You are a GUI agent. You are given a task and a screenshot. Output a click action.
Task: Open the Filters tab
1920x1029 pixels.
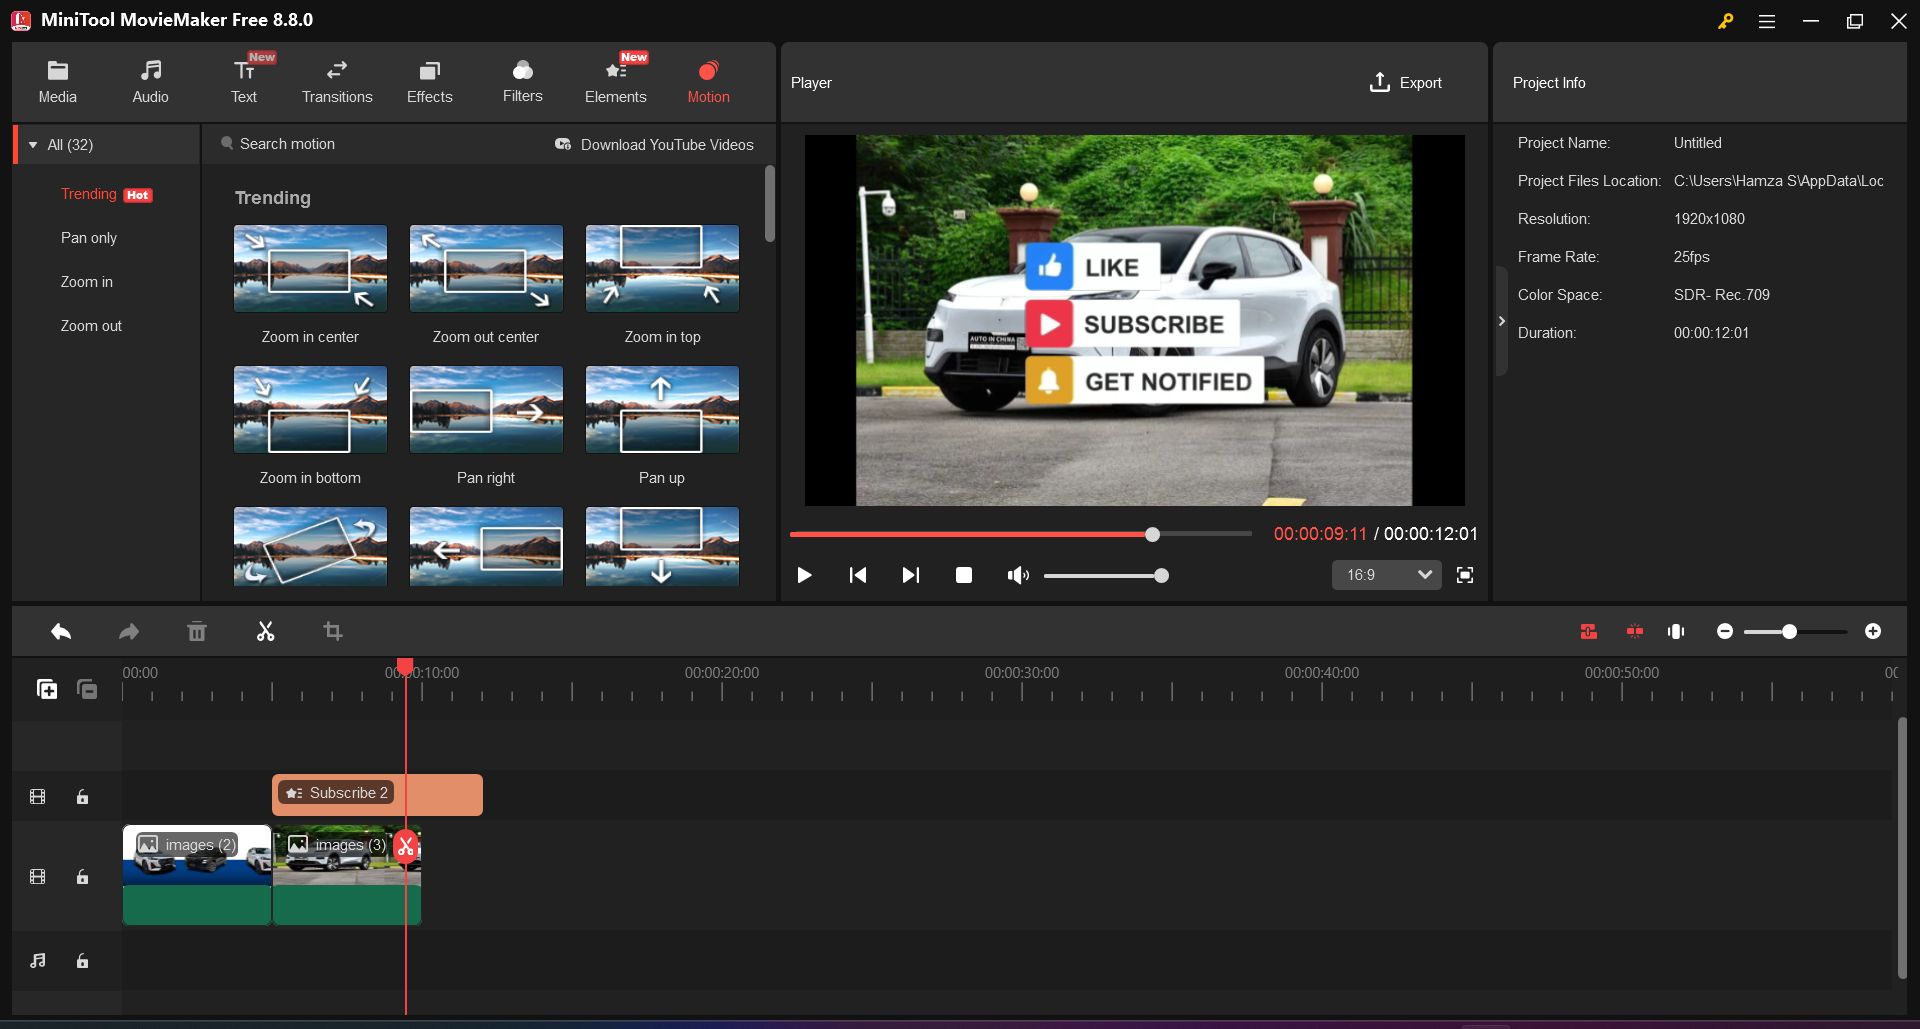[523, 82]
